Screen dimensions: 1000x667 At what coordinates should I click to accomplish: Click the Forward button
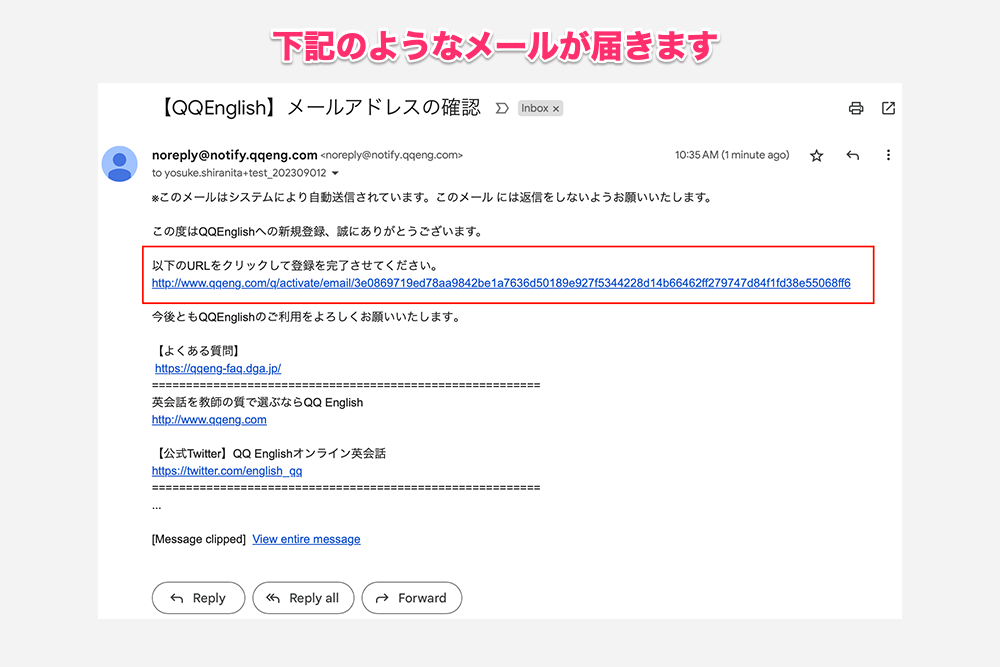(411, 598)
